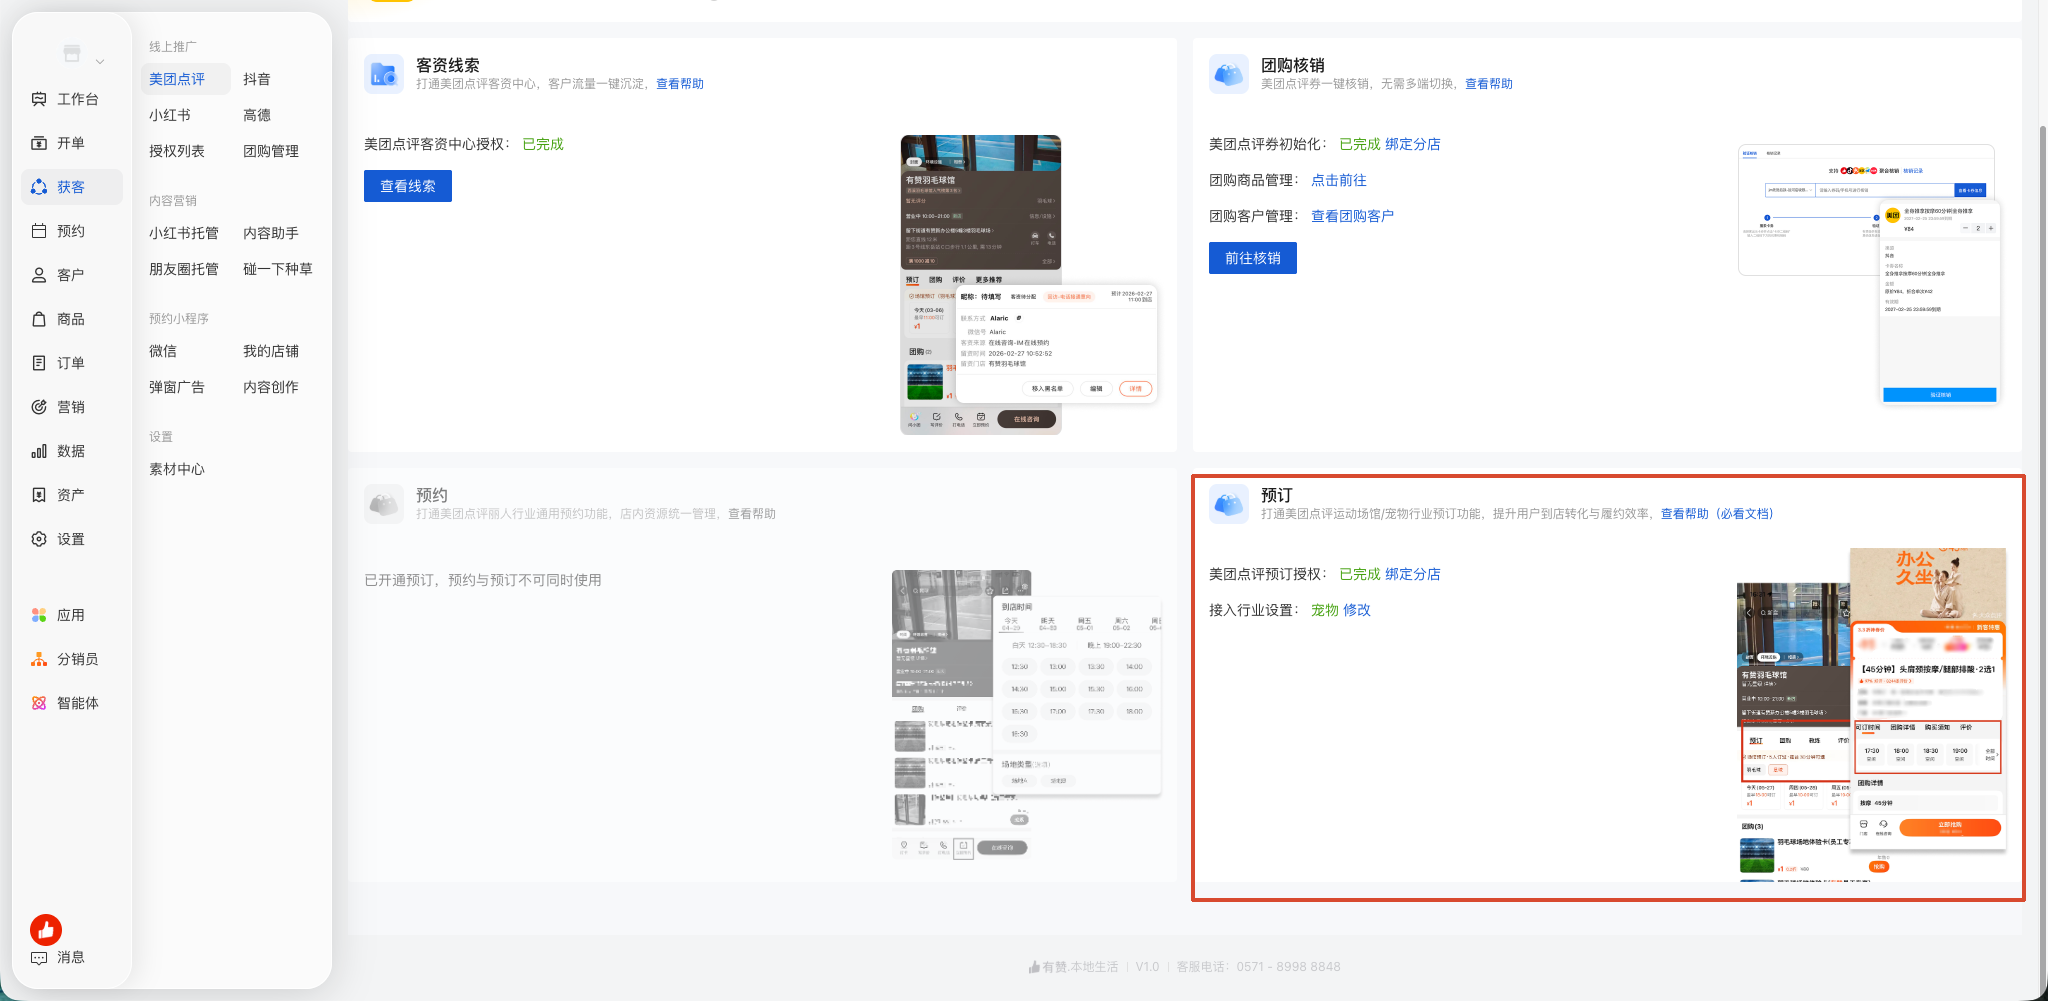Click the 团购核销 card cloud icon
Screen dimensions: 2048x1001
click(1229, 74)
